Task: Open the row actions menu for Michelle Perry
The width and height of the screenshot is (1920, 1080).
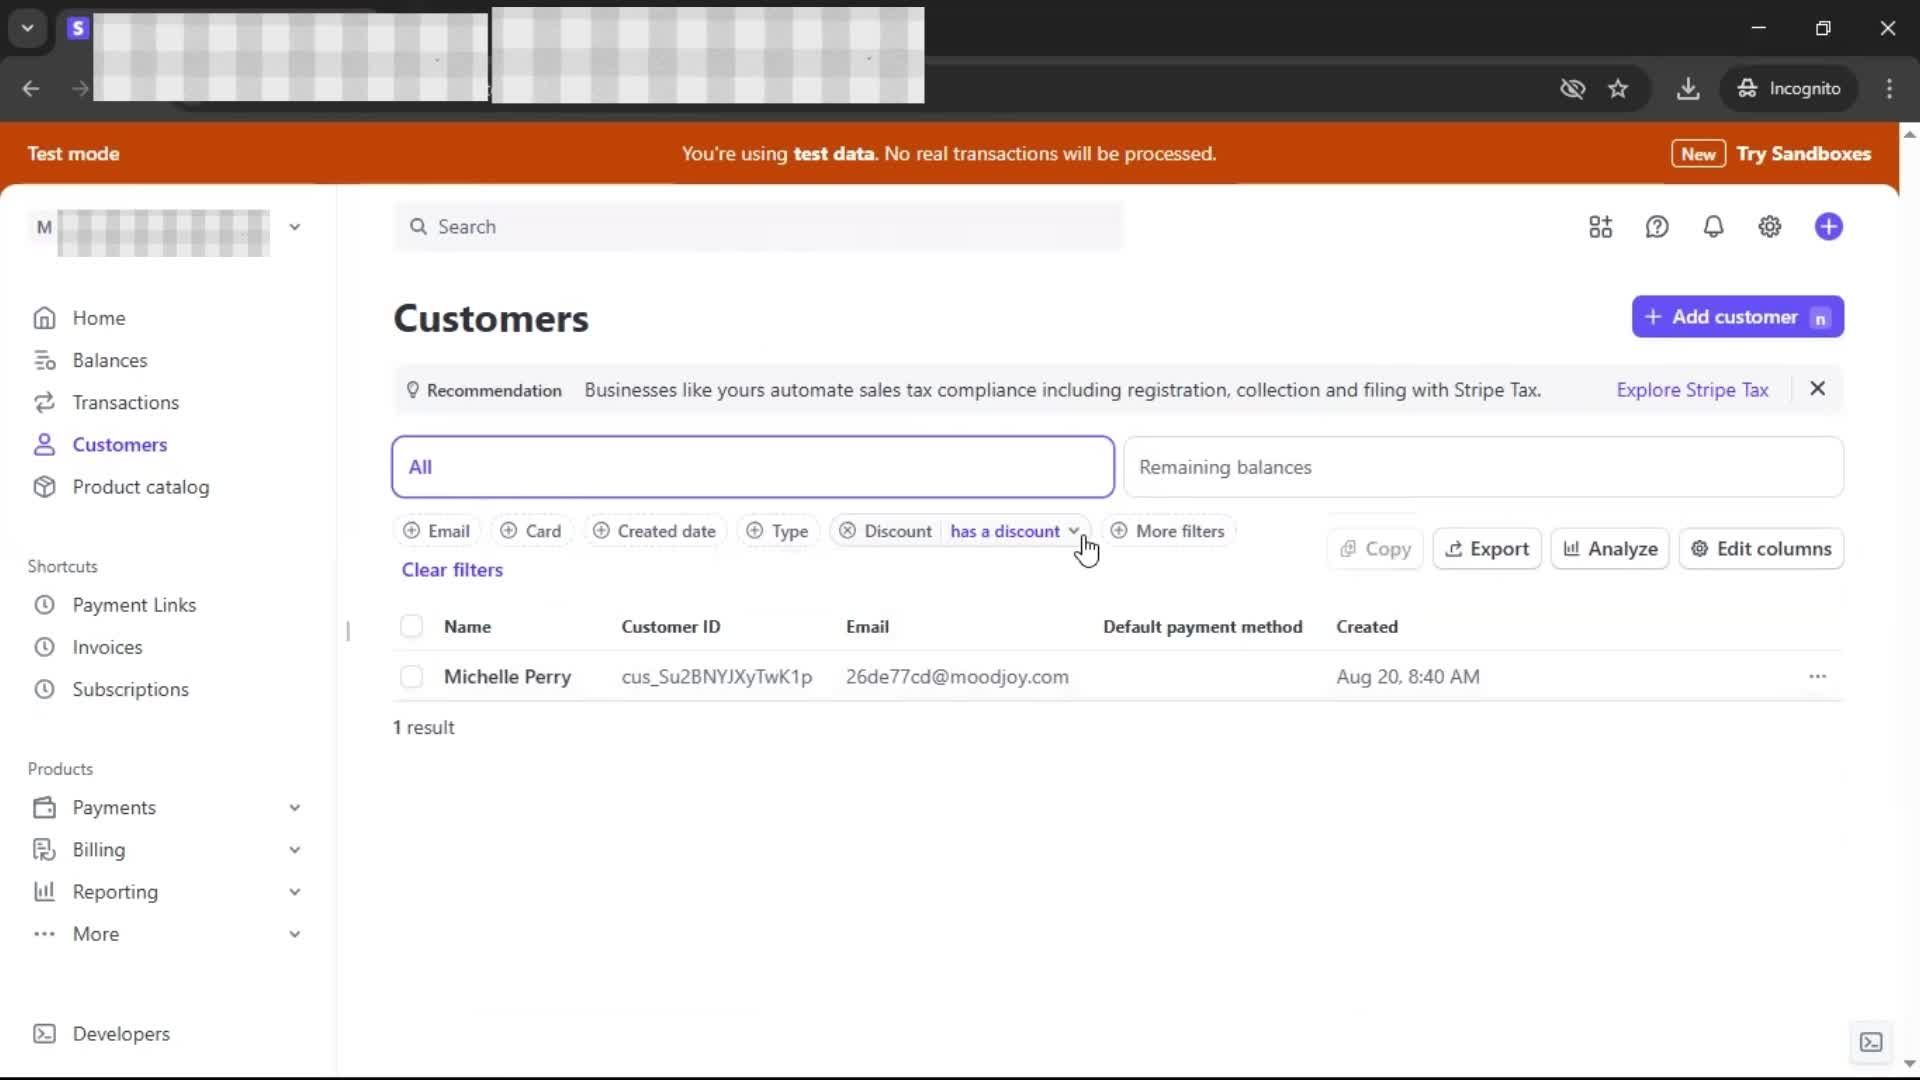Action: click(x=1817, y=677)
